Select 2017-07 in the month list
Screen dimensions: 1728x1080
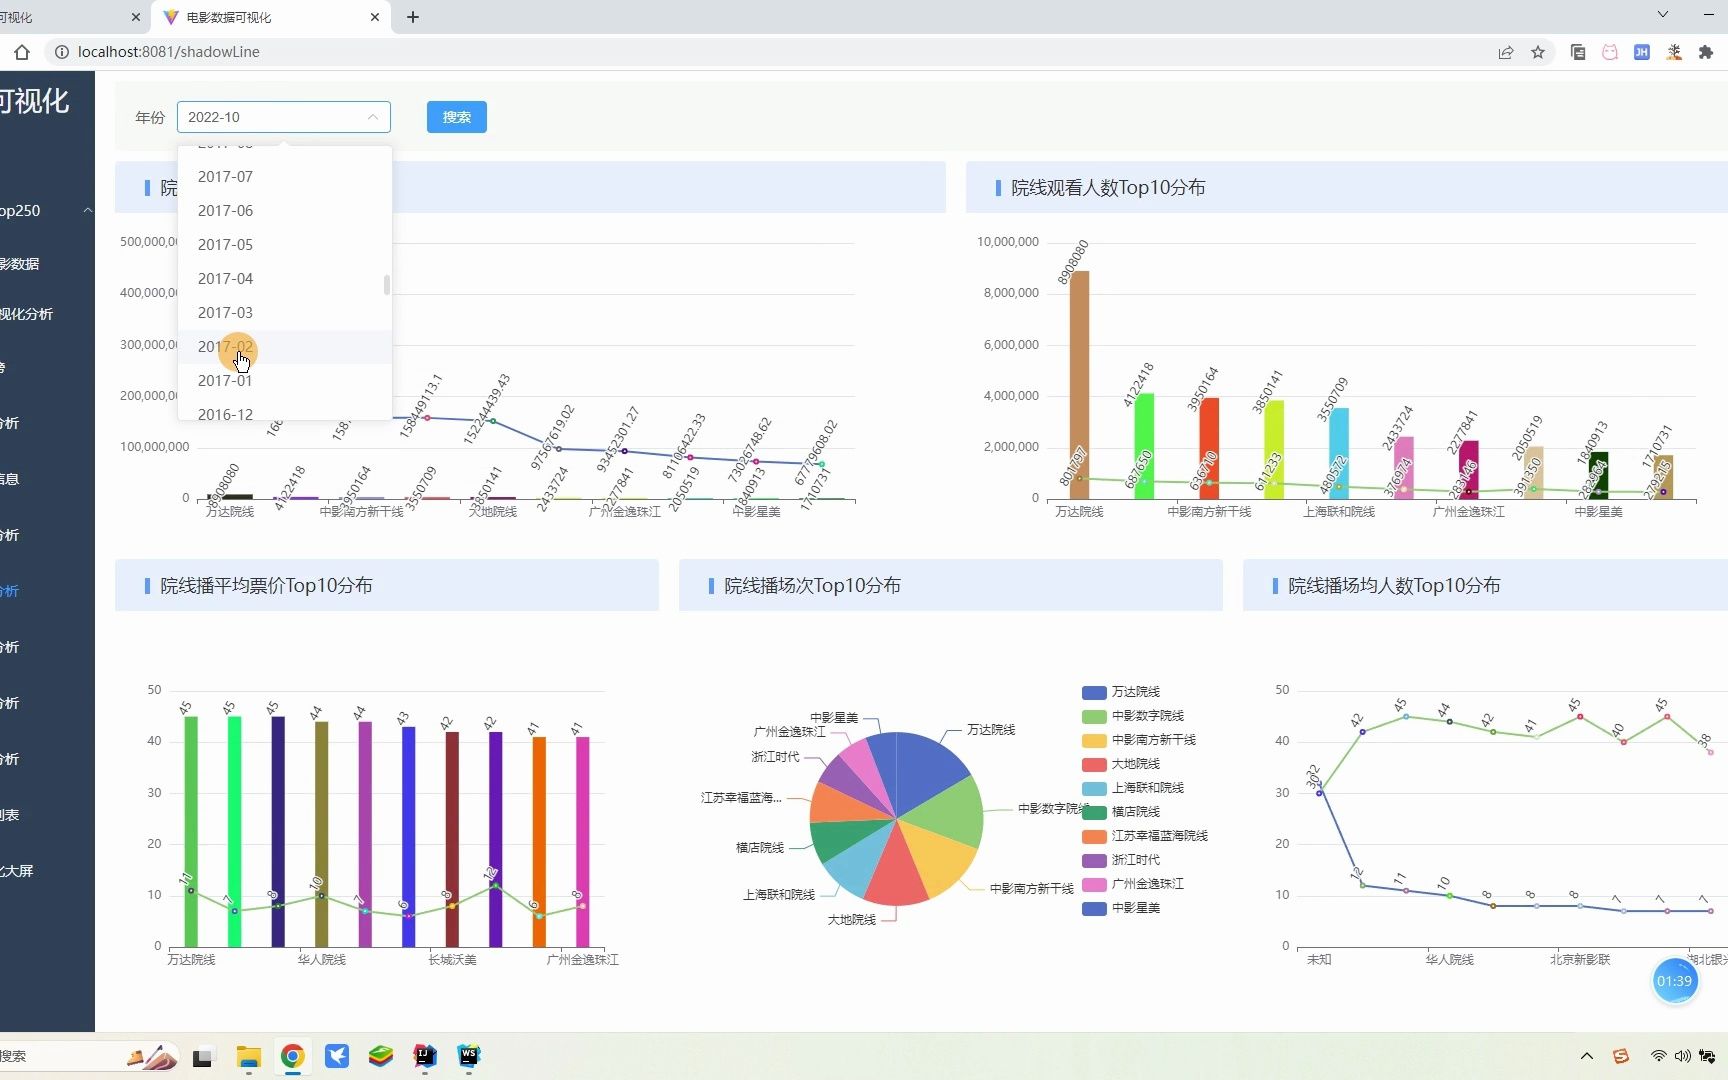tap(284, 177)
